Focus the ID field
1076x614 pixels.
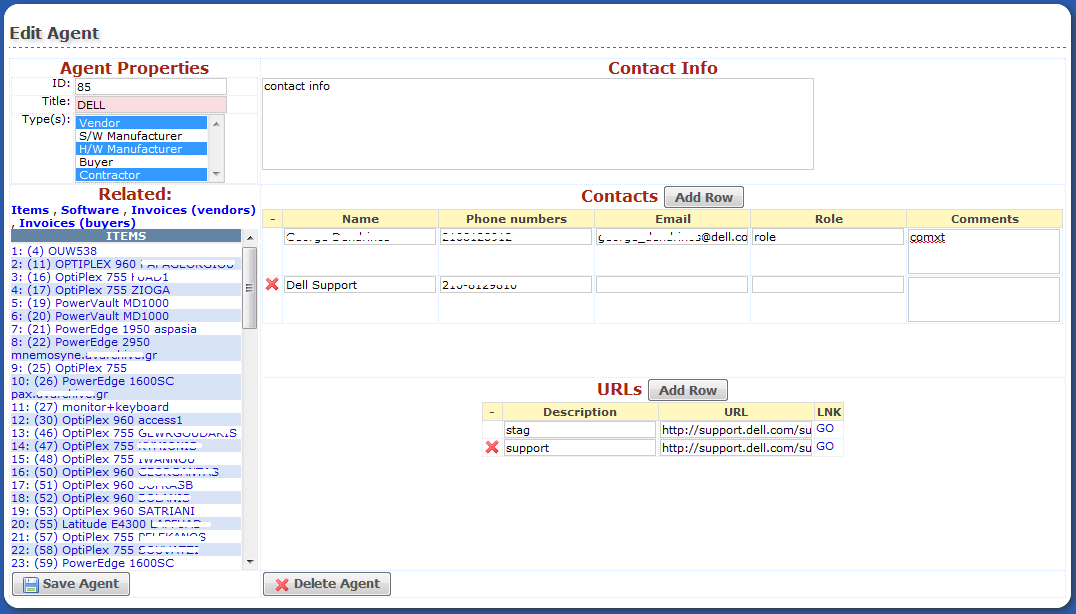pyautogui.click(x=151, y=86)
